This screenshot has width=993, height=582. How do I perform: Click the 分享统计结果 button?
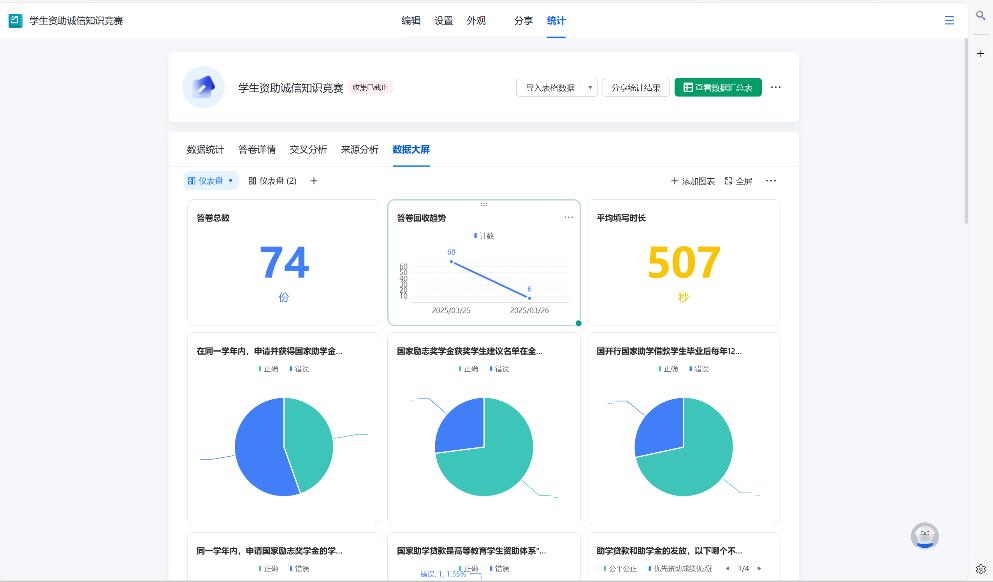[636, 87]
